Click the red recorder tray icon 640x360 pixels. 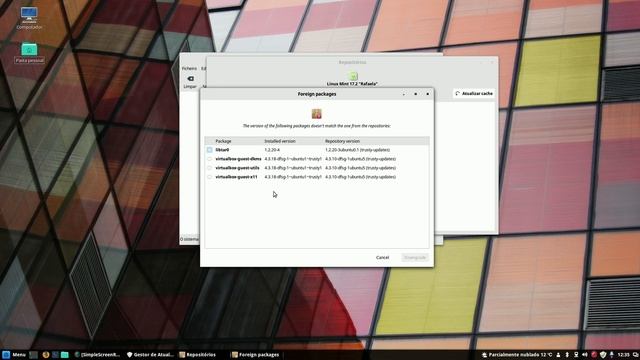pyautogui.click(x=594, y=355)
